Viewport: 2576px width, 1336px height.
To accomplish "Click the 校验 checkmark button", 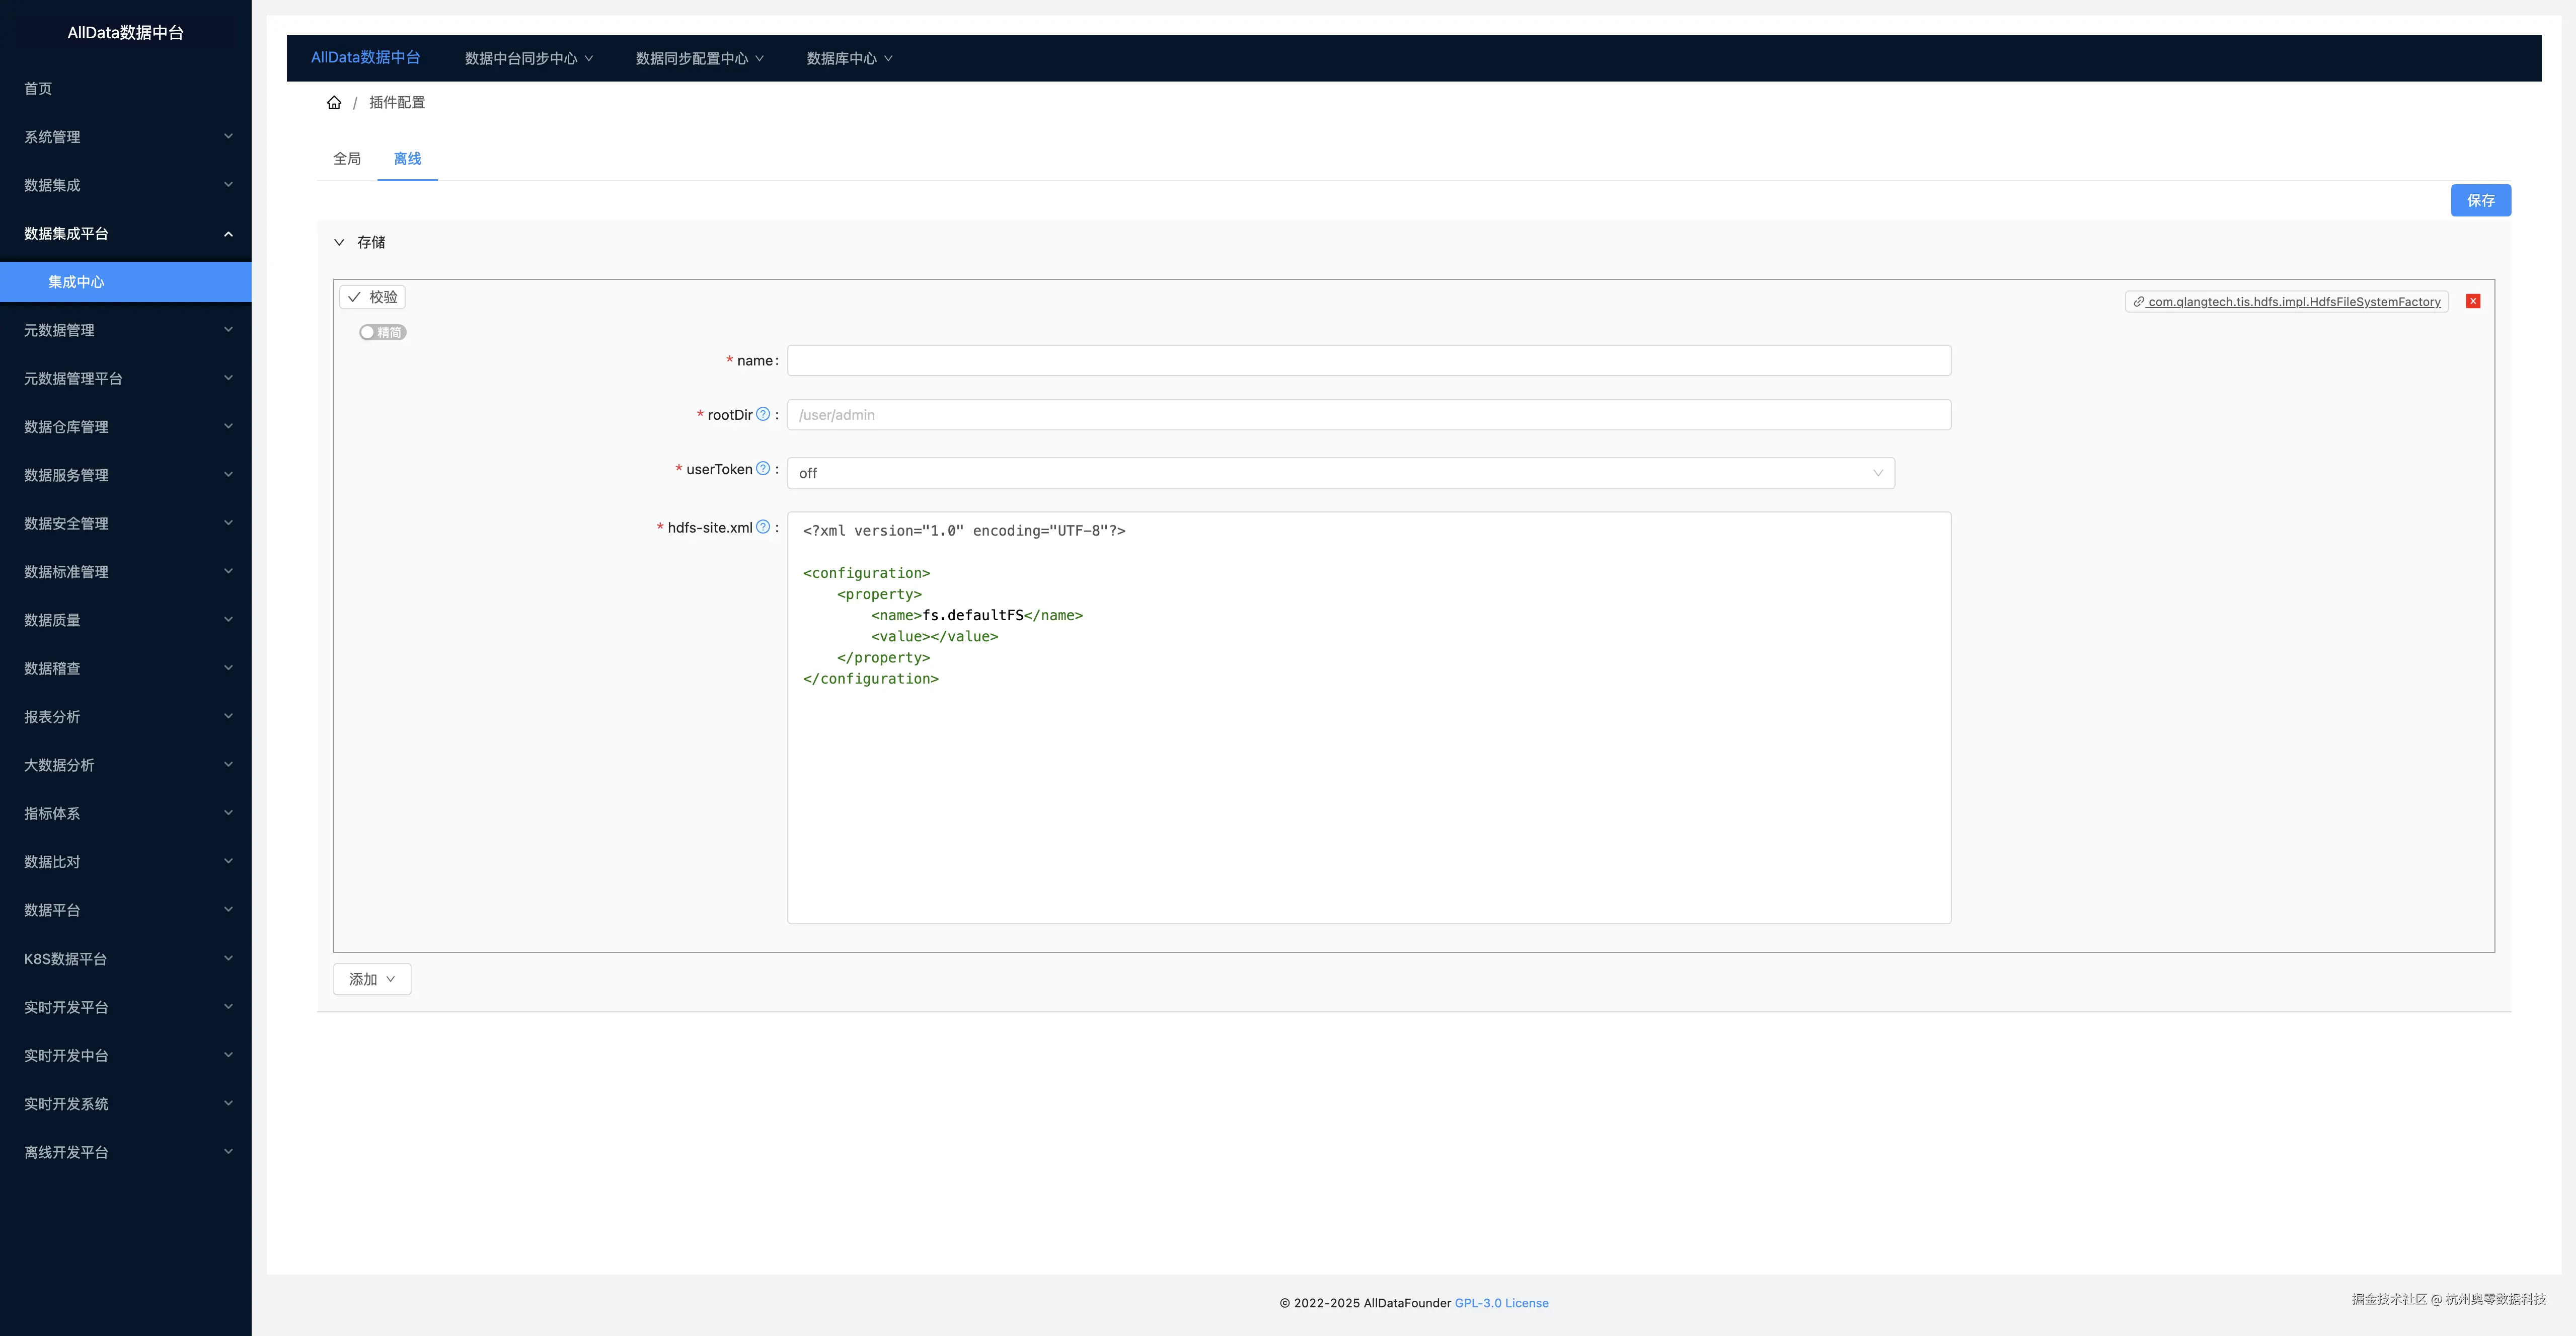I will click(372, 297).
